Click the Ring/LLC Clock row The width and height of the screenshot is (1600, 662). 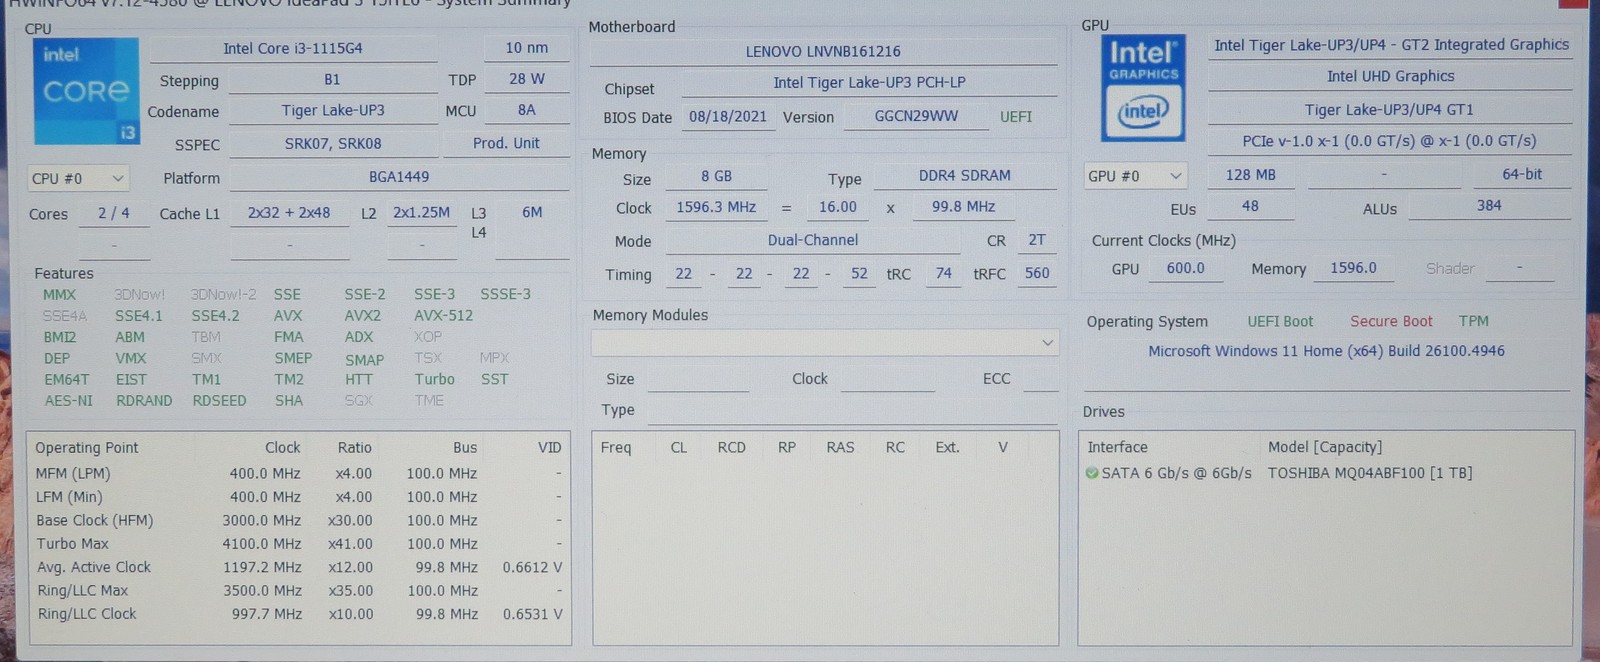pyautogui.click(x=299, y=614)
